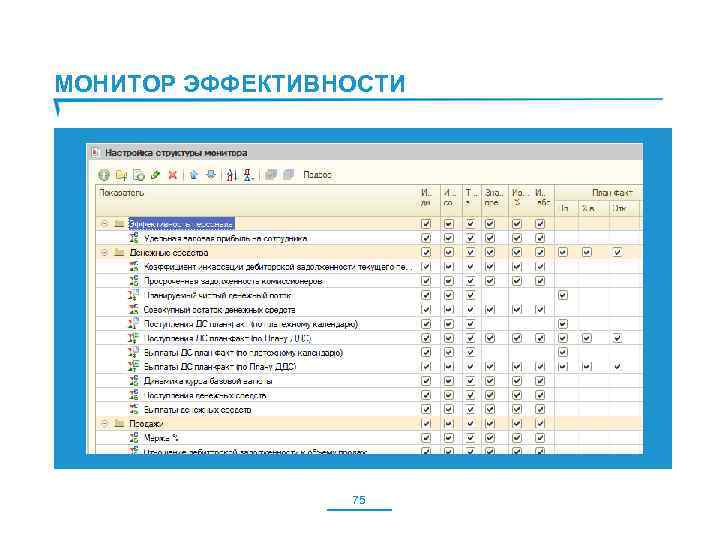Click the icon of Совокупный остаток денежных средств
The image size is (720, 540).
point(134,309)
